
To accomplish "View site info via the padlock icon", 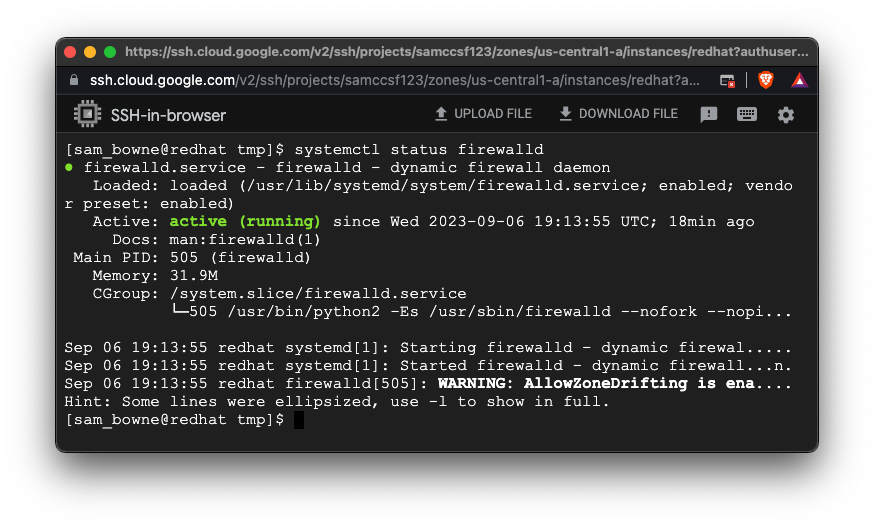I will tap(74, 80).
